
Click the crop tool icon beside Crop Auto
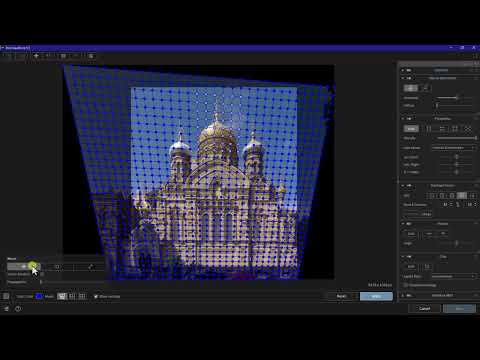tap(427, 267)
